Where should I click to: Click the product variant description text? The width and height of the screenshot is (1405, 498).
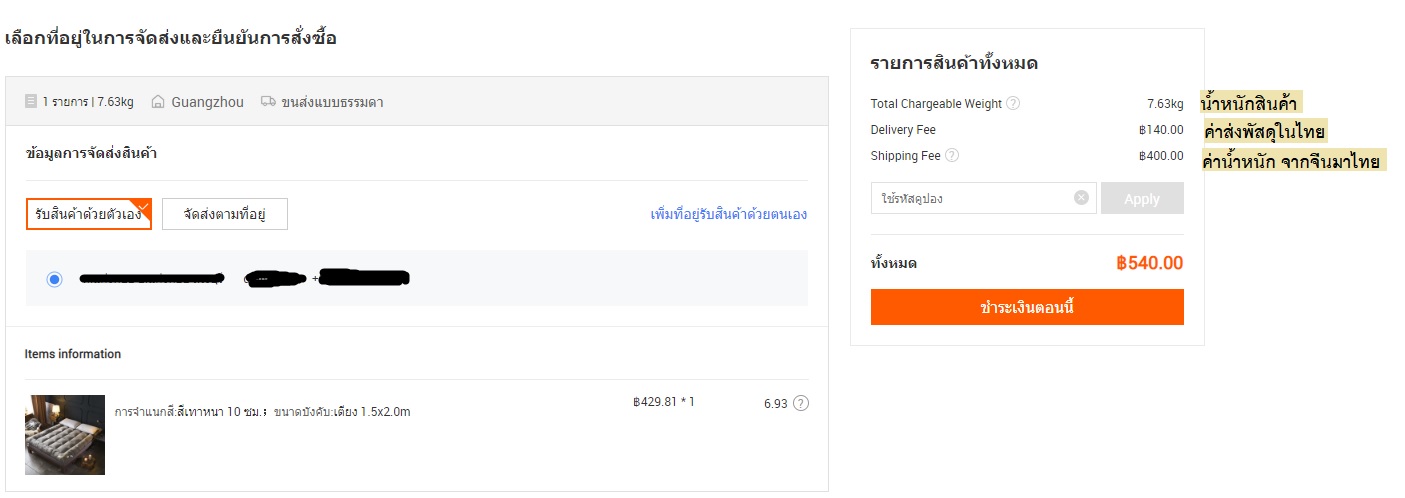tap(262, 411)
